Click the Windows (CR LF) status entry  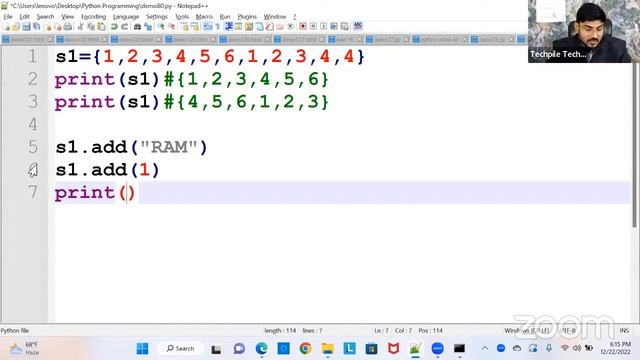(x=527, y=331)
